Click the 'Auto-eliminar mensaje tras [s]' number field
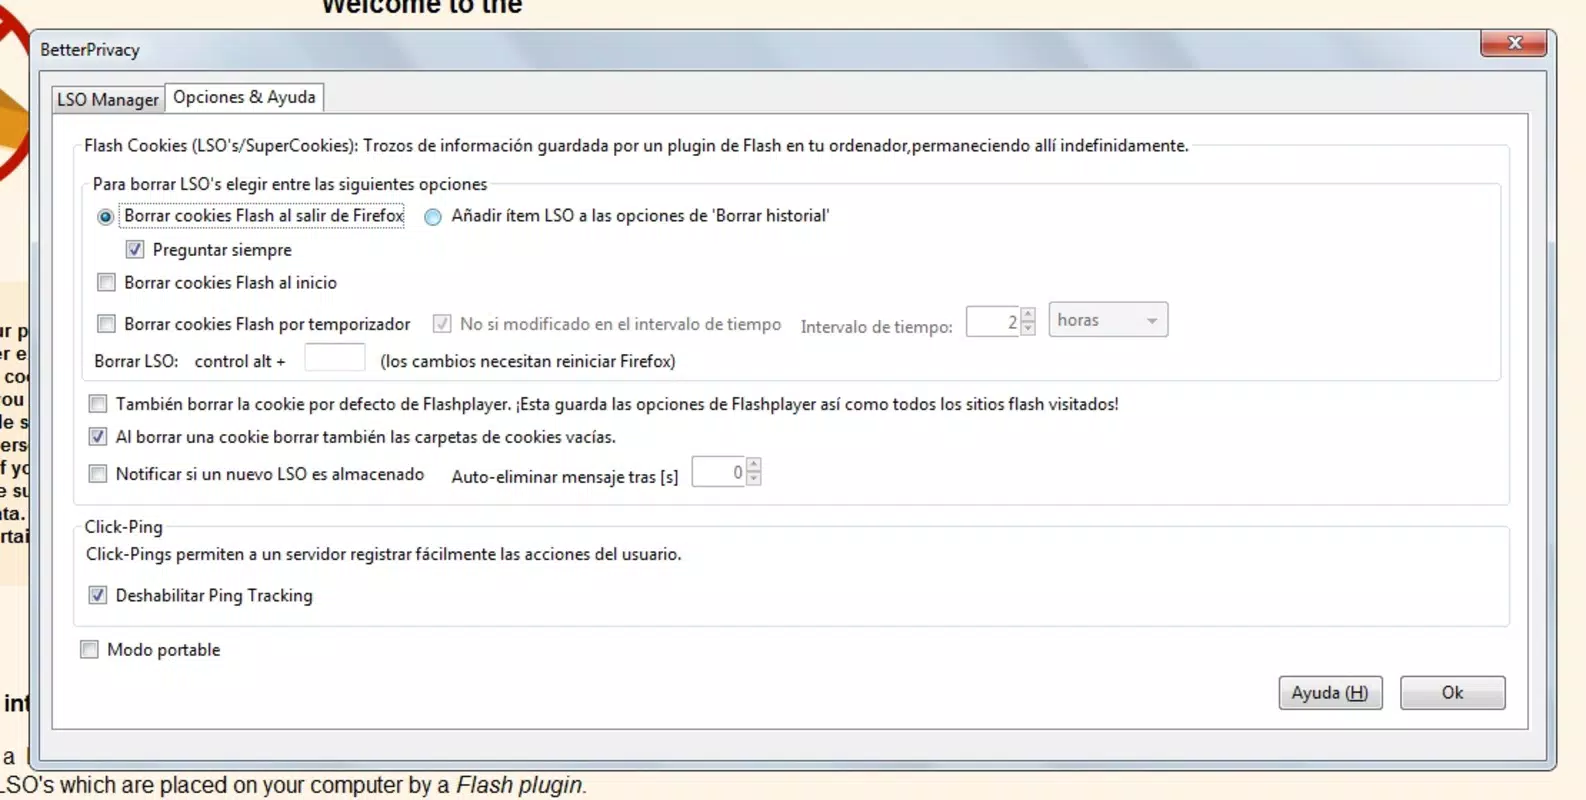The width and height of the screenshot is (1586, 800). (719, 472)
